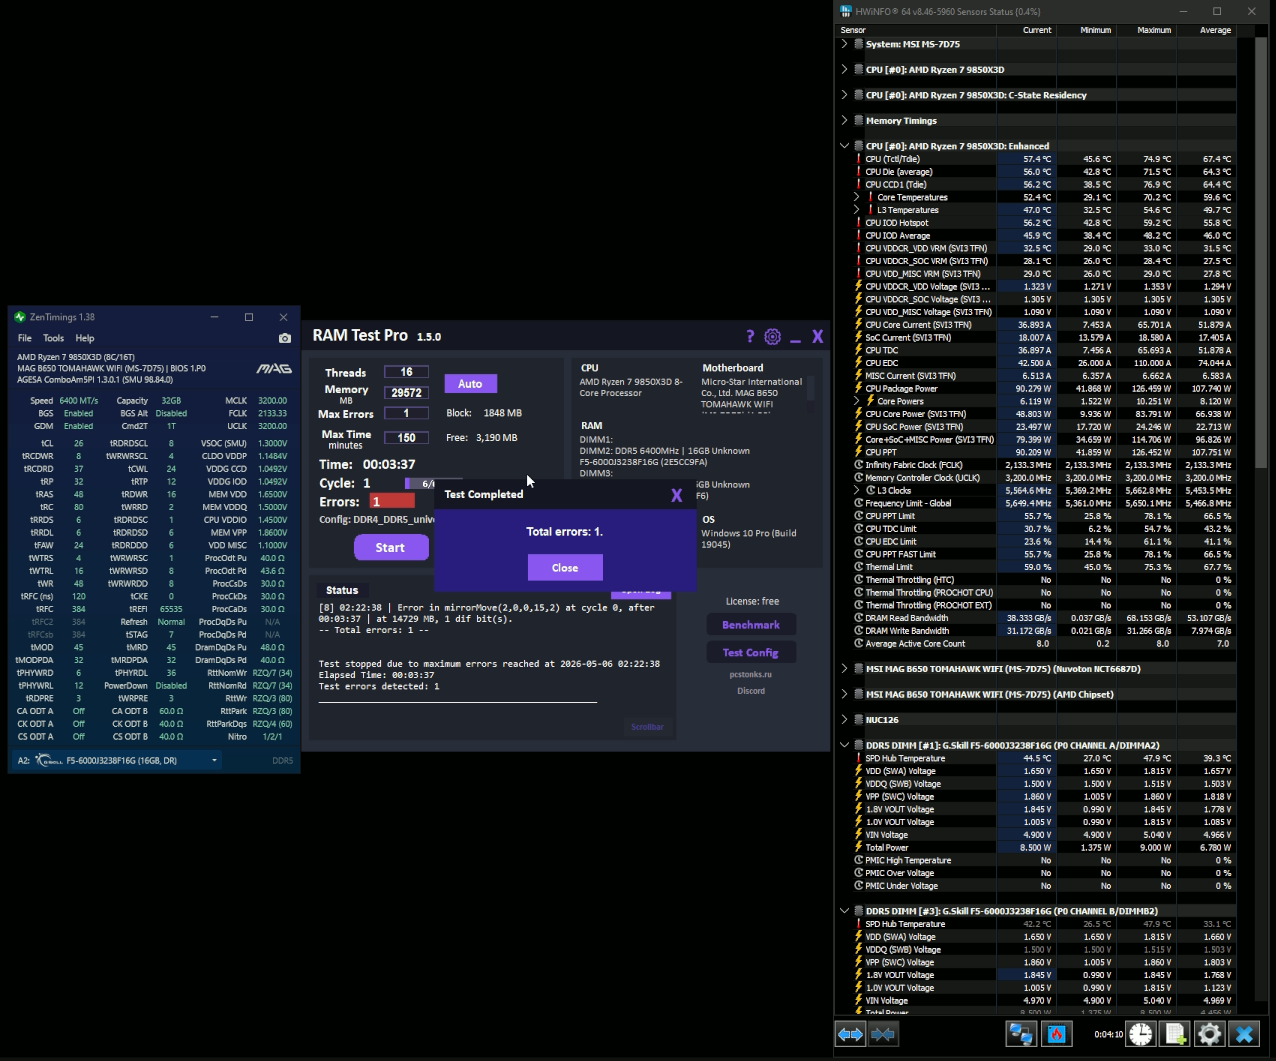Collapse DDR5 DIMM [#1] sensor group
The width and height of the screenshot is (1276, 1061).
(x=845, y=745)
